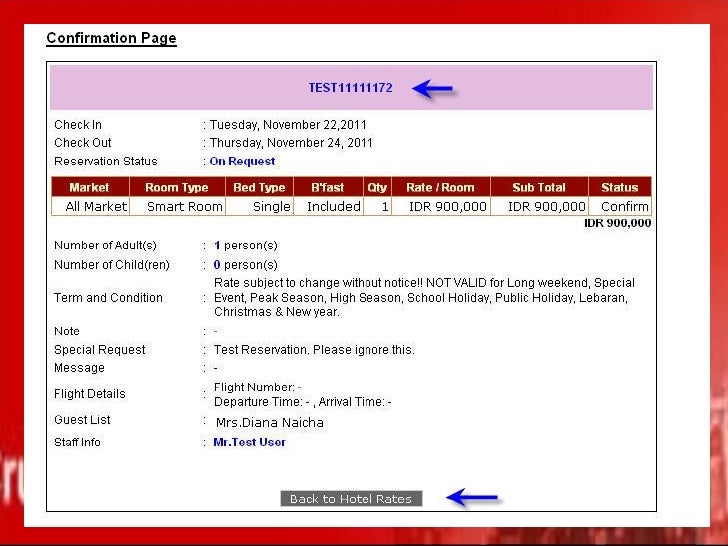
Task: Click the Back to Hotel Rates button
Action: point(351,499)
